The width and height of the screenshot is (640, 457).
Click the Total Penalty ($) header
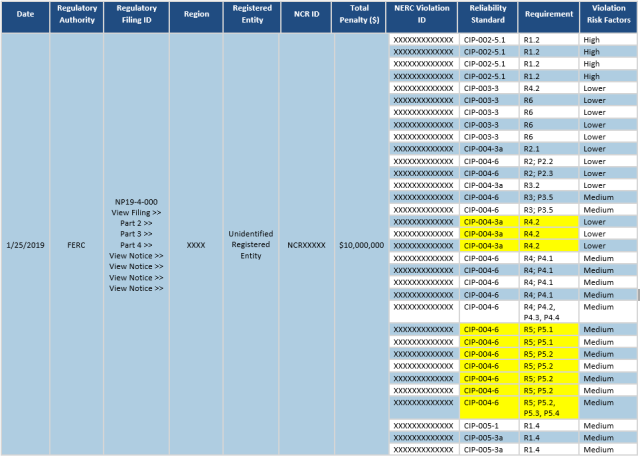(x=360, y=16)
